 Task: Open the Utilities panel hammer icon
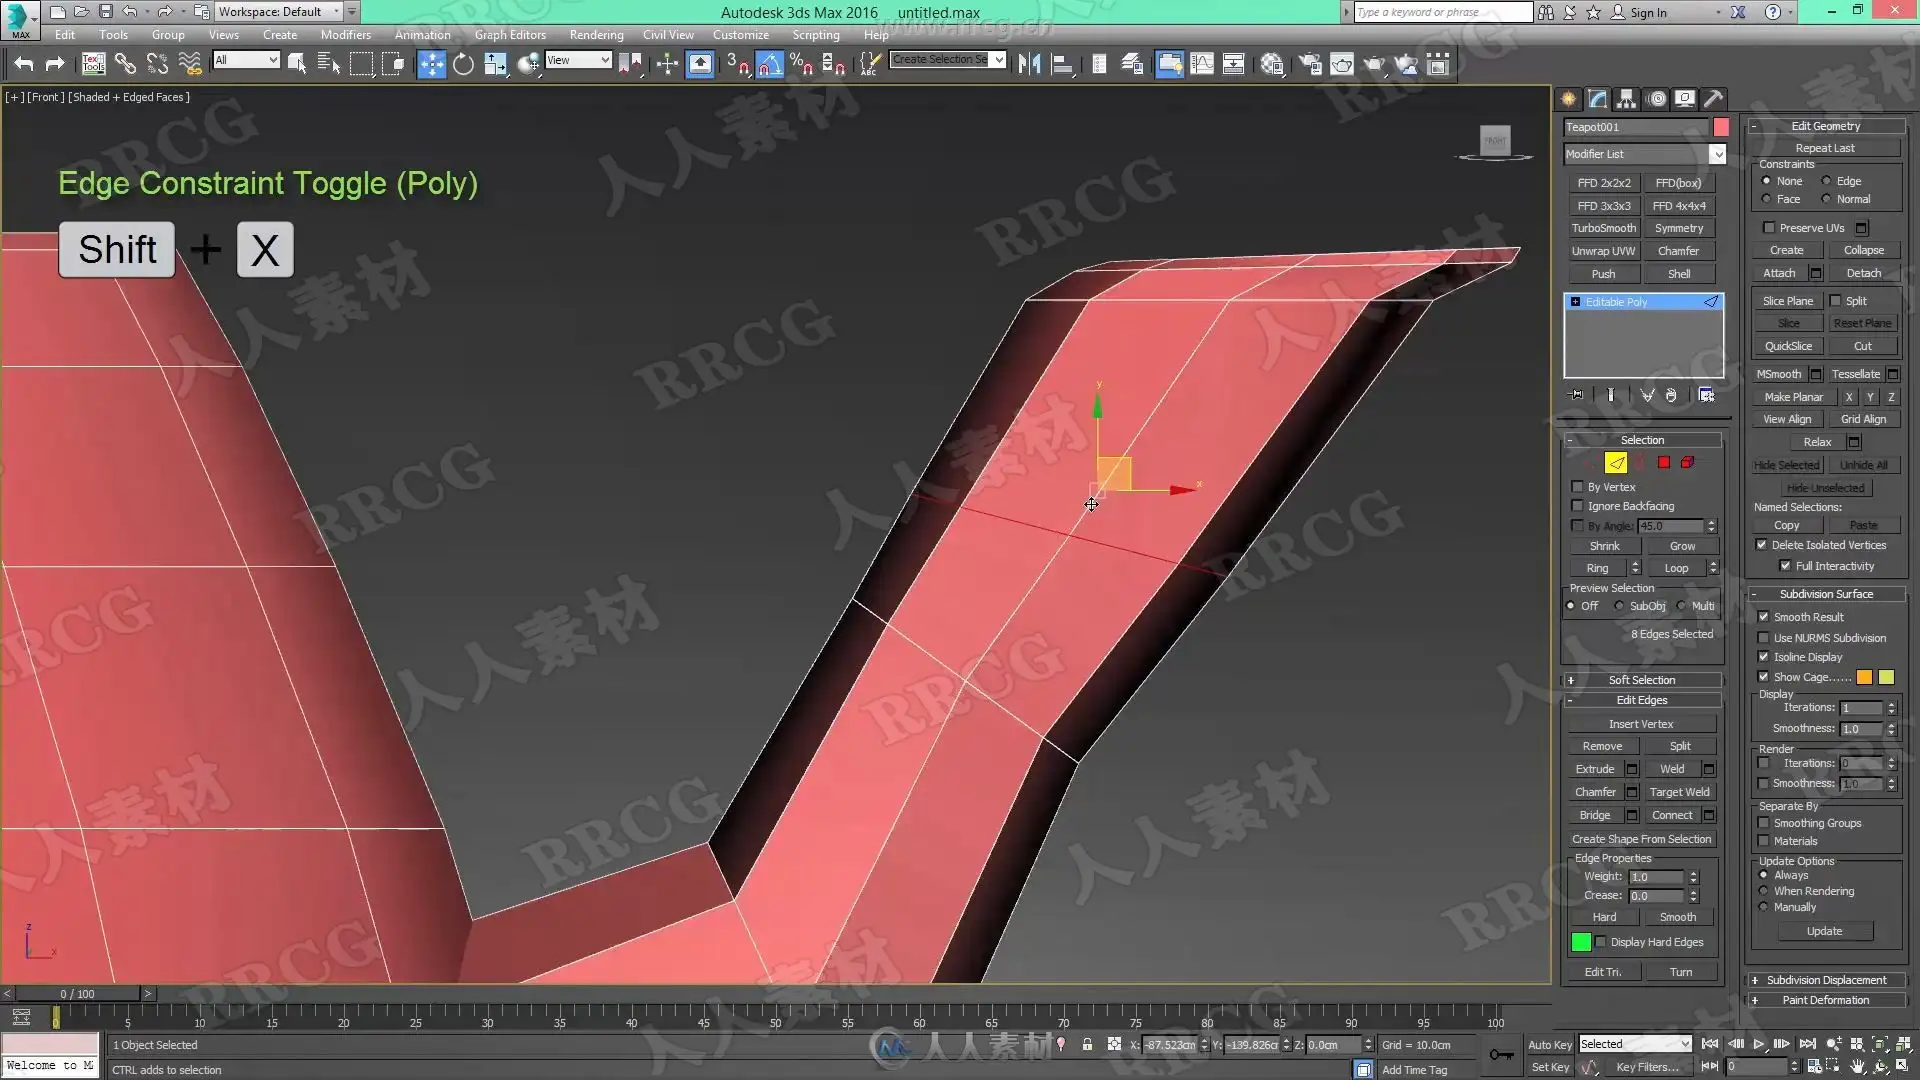coord(1713,98)
